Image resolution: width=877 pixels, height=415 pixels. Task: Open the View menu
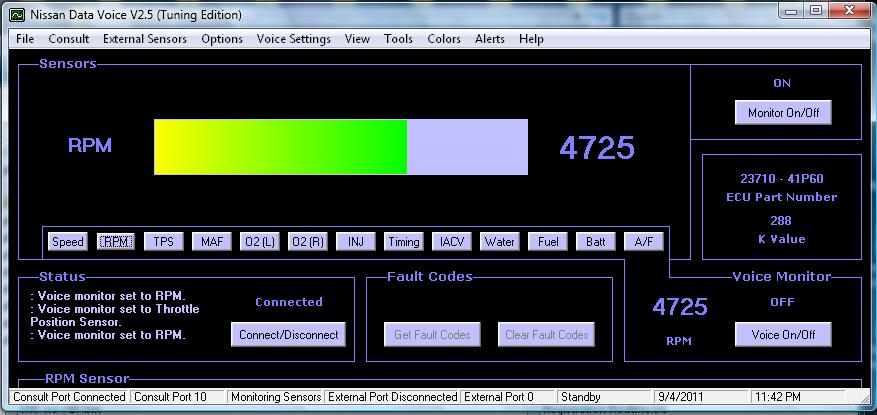coord(357,39)
